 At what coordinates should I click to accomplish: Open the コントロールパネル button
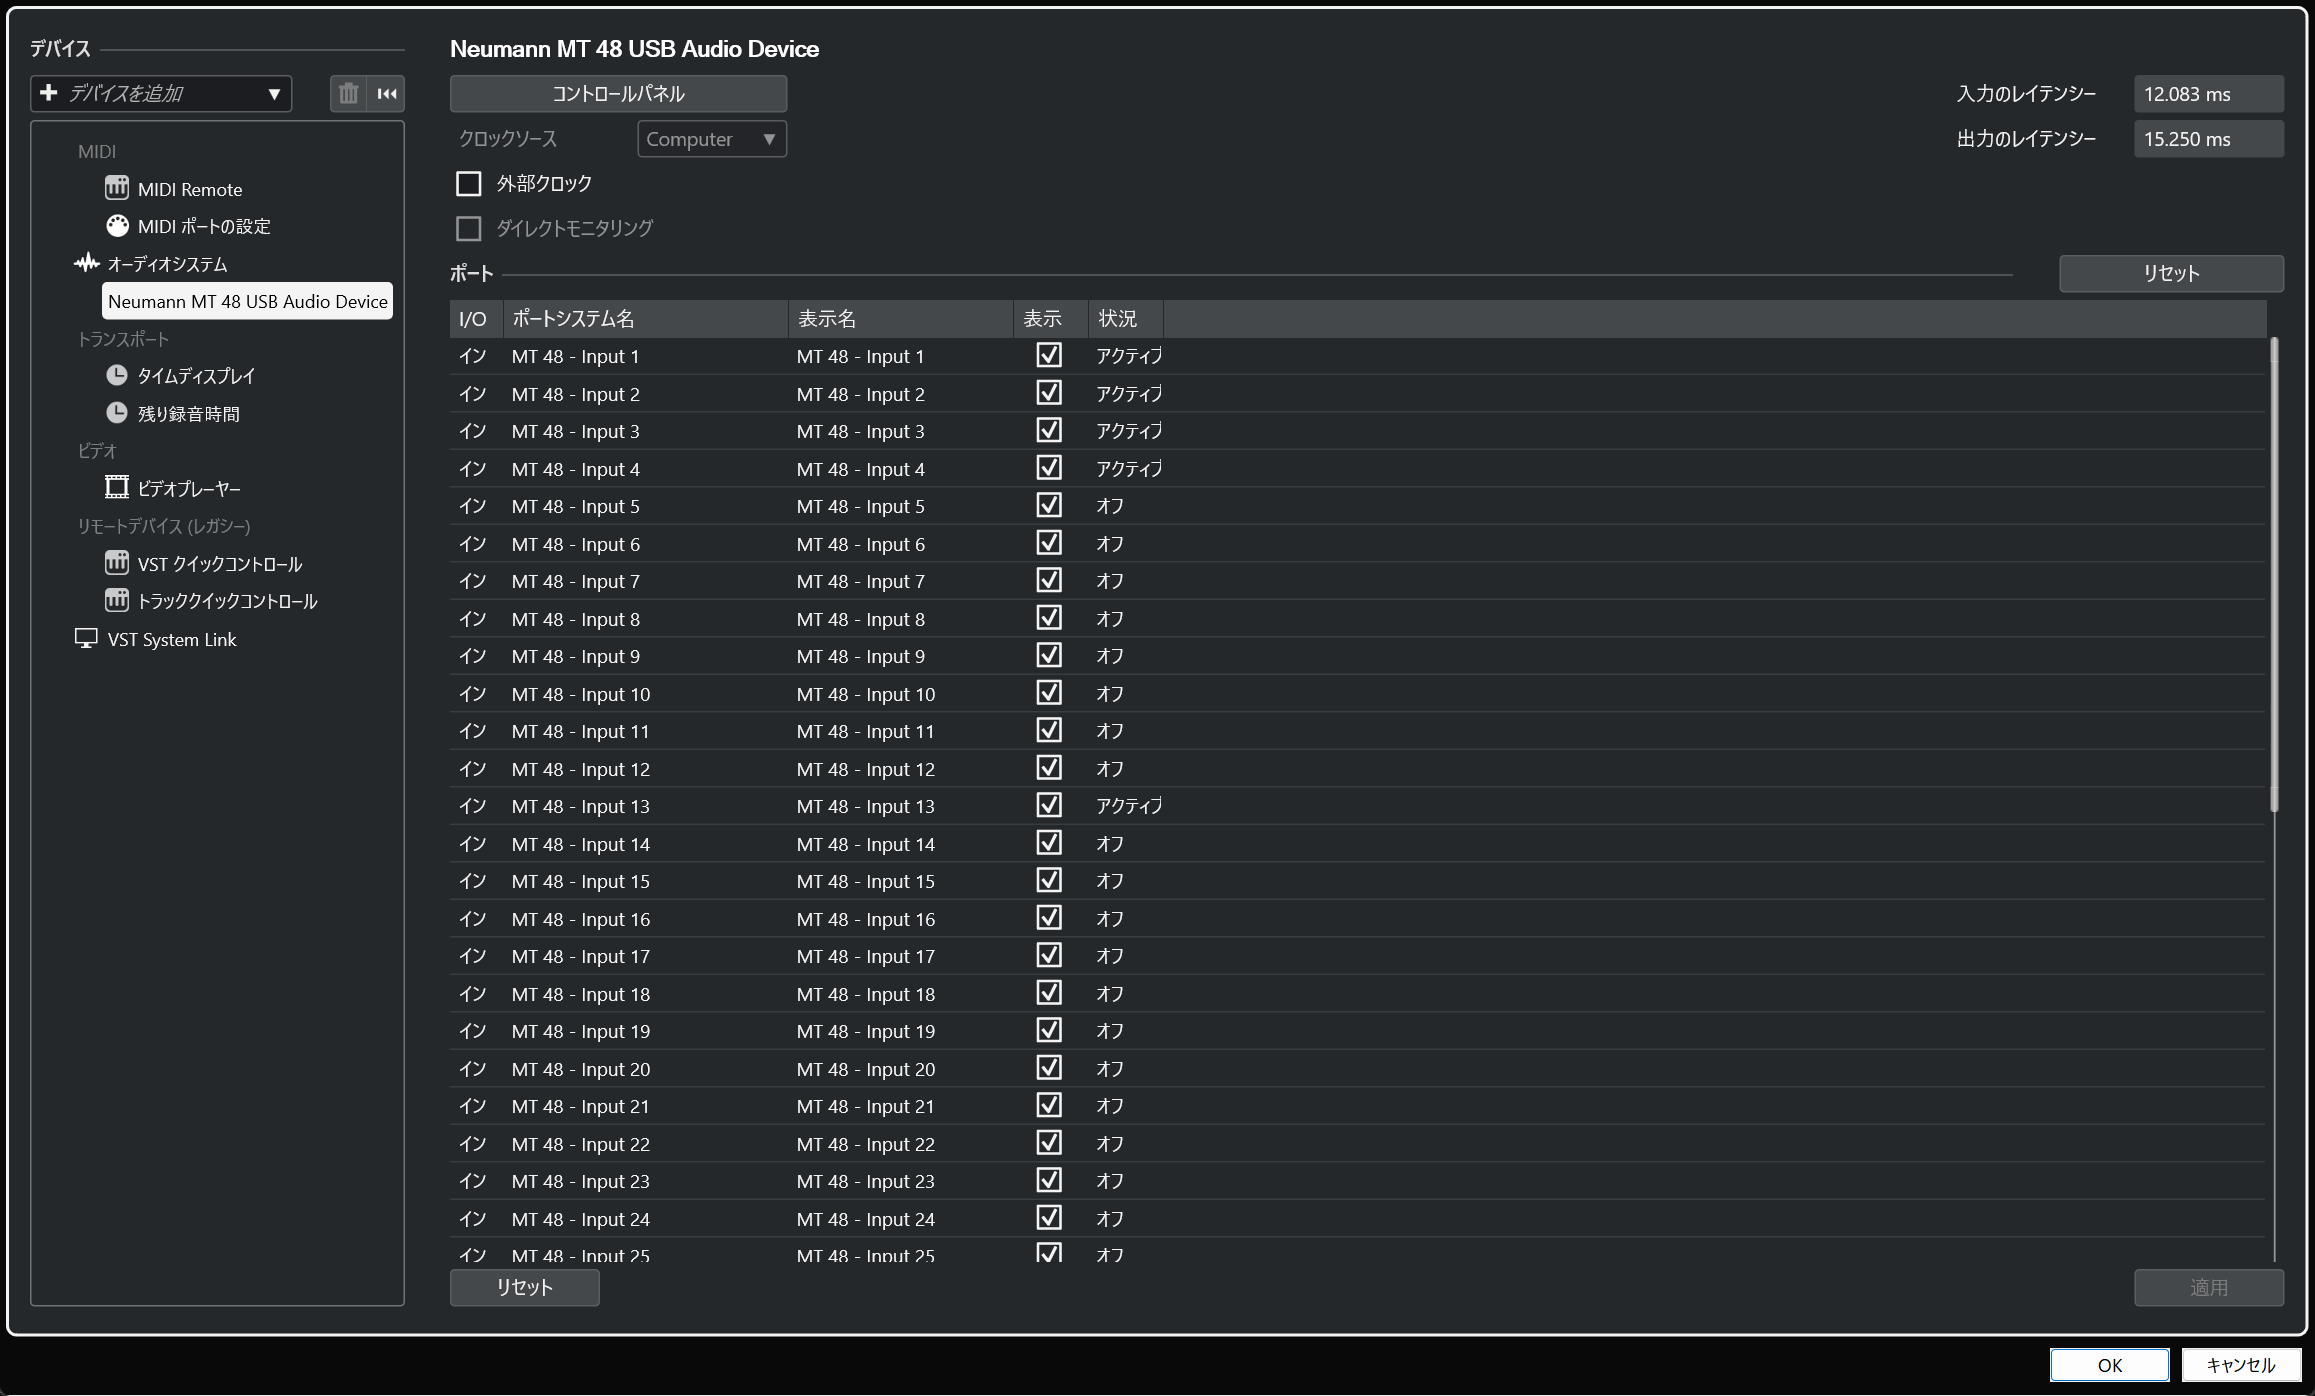(618, 94)
